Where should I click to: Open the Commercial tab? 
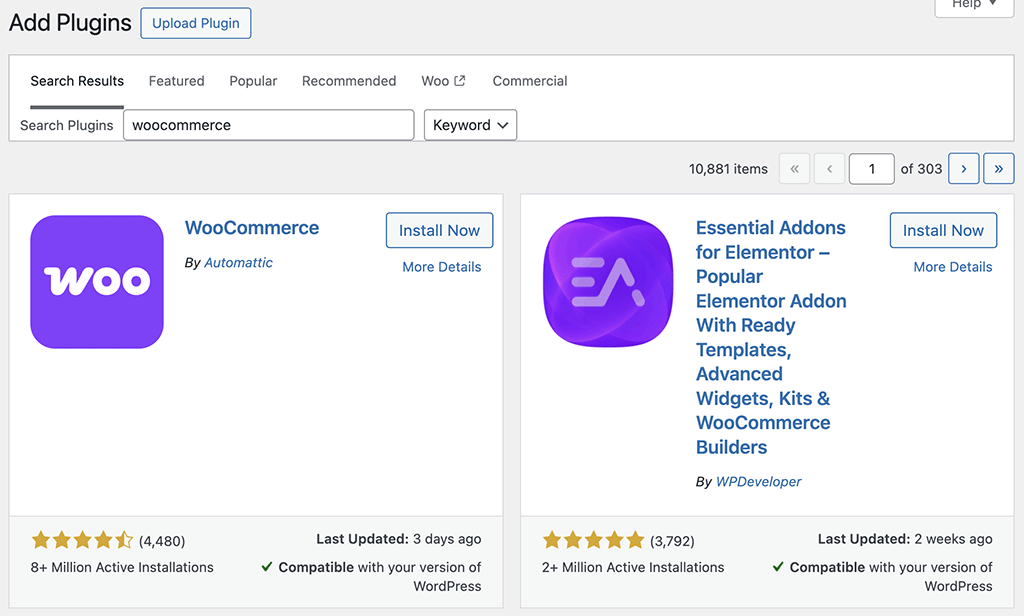click(x=530, y=81)
